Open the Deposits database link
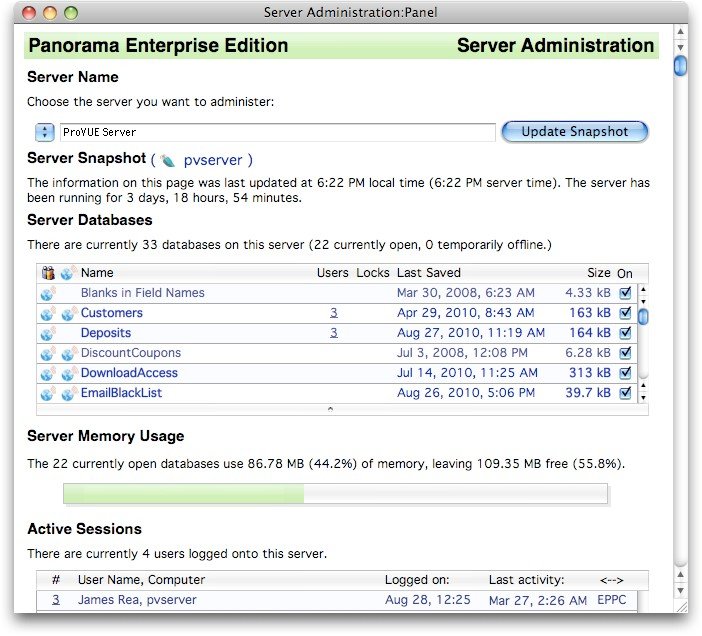This screenshot has width=702, height=636. point(106,333)
